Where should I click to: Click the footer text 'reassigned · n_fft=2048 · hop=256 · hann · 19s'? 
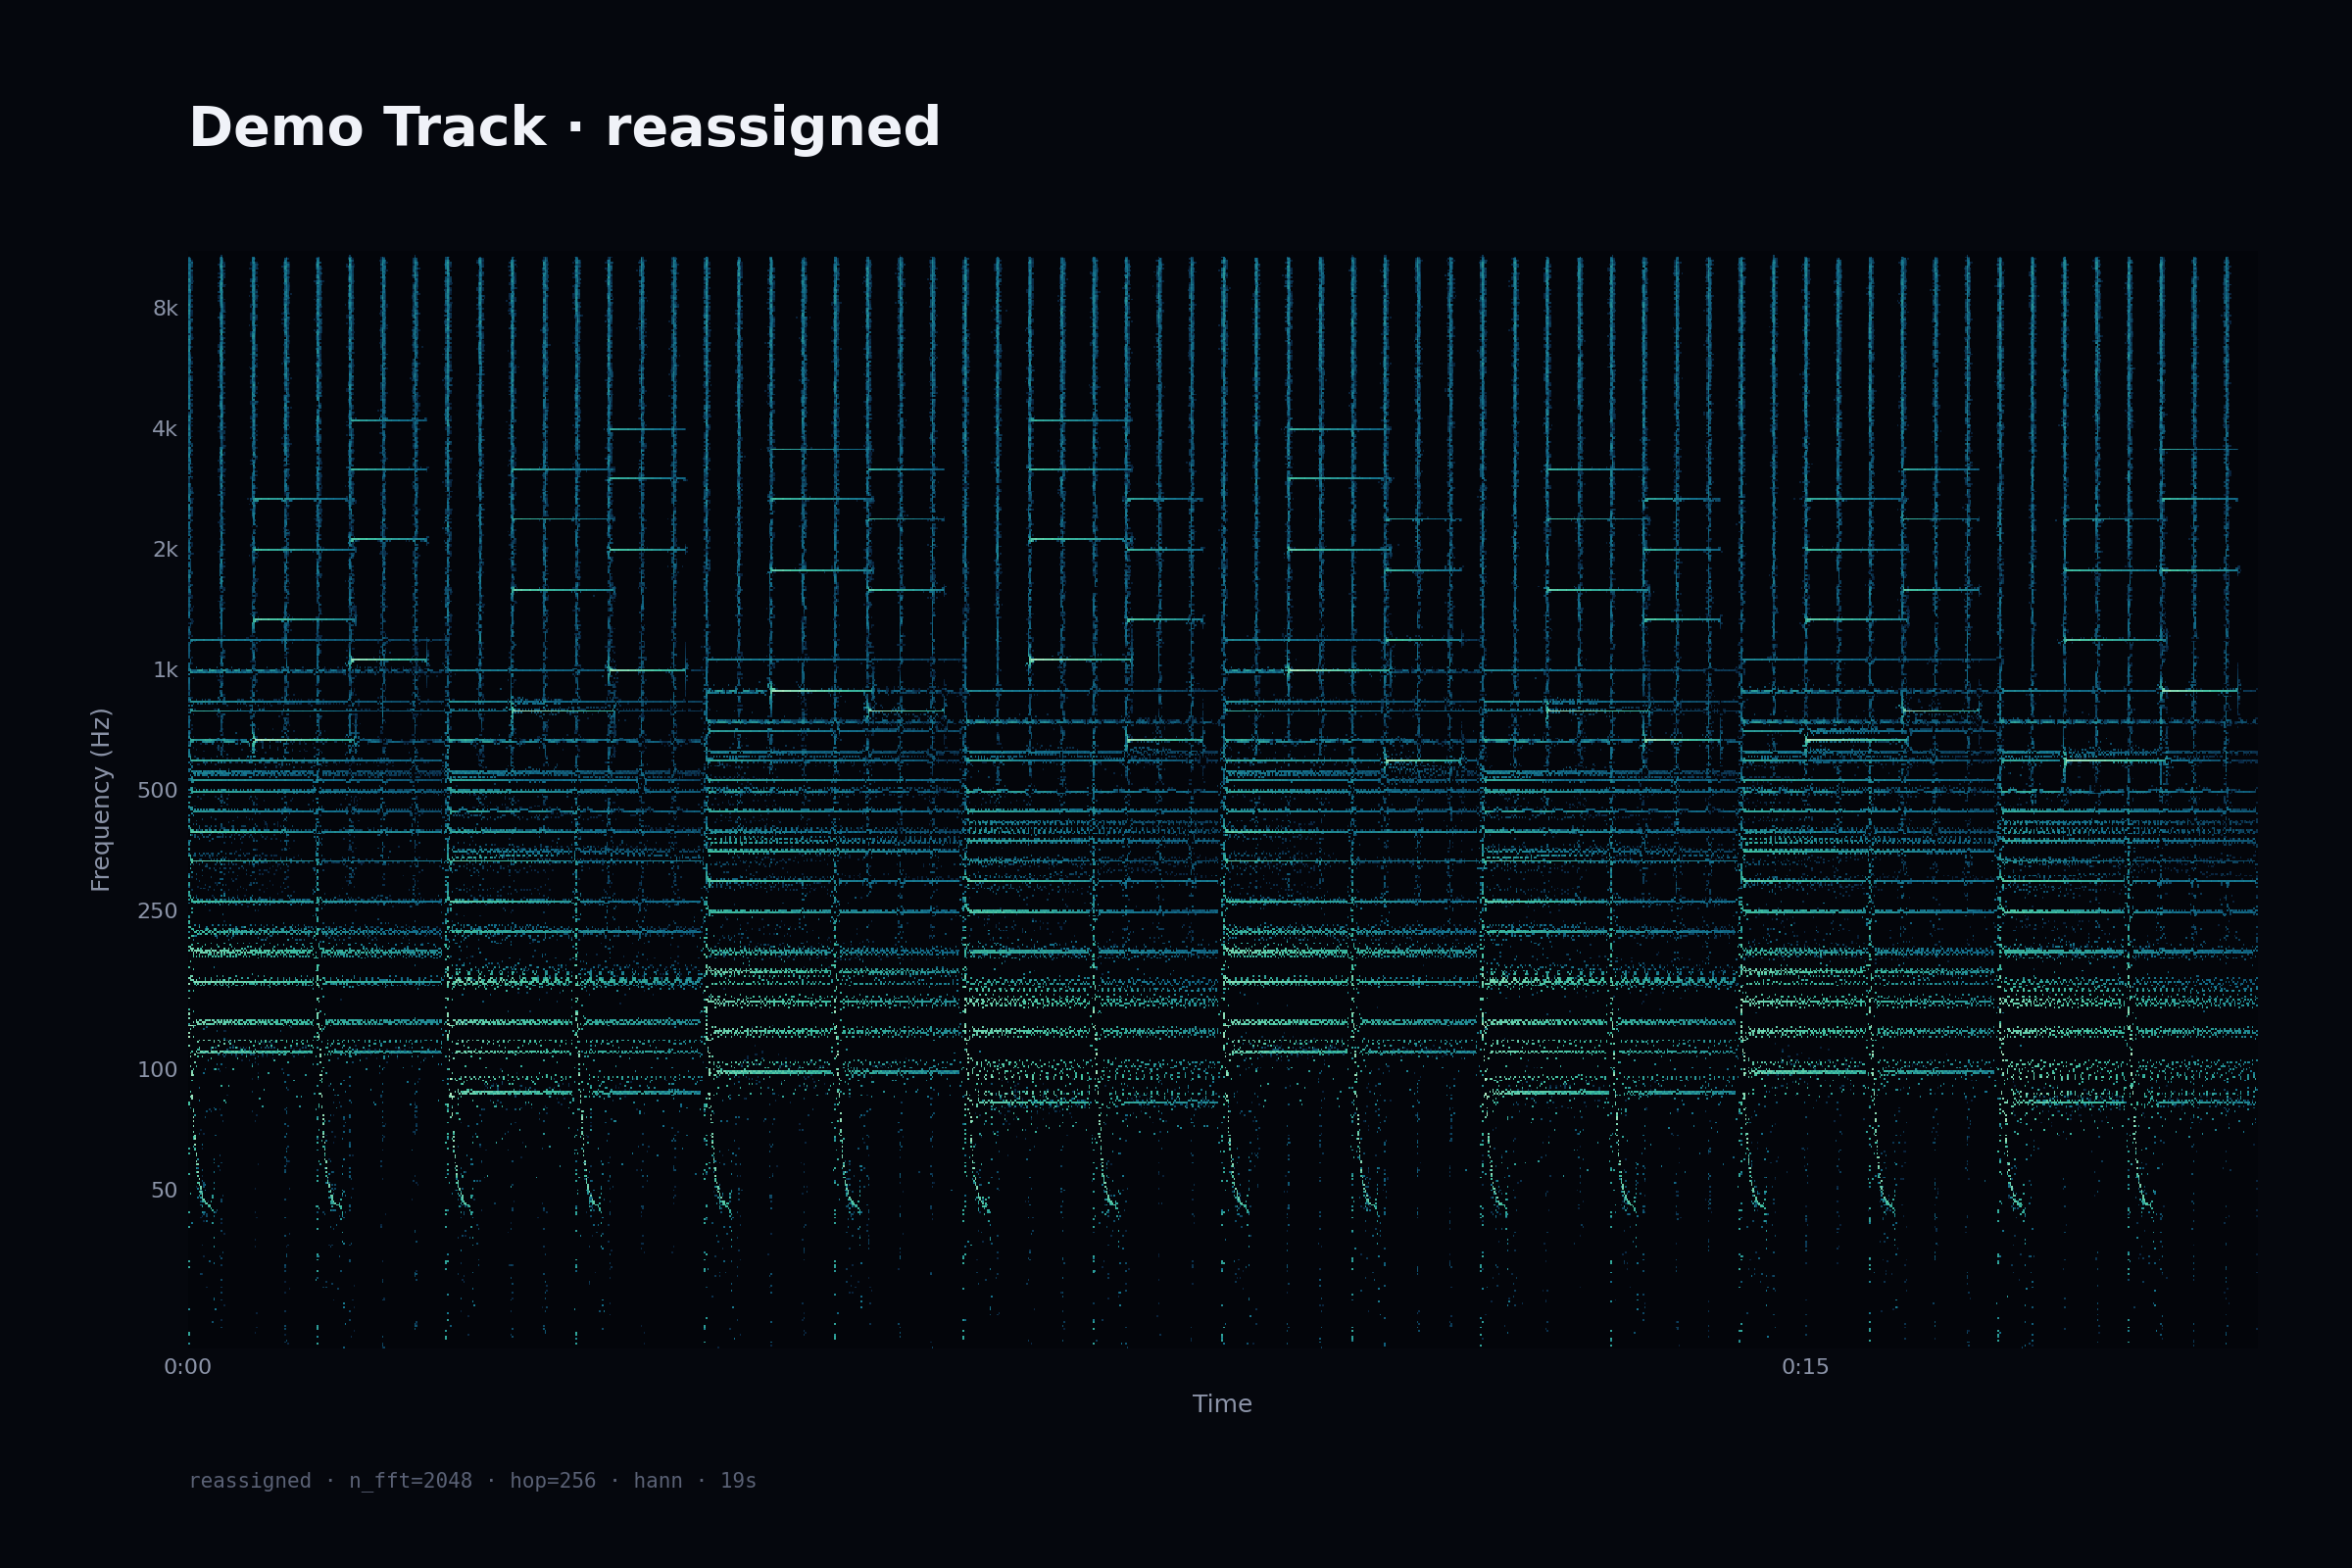pyautogui.click(x=472, y=1481)
